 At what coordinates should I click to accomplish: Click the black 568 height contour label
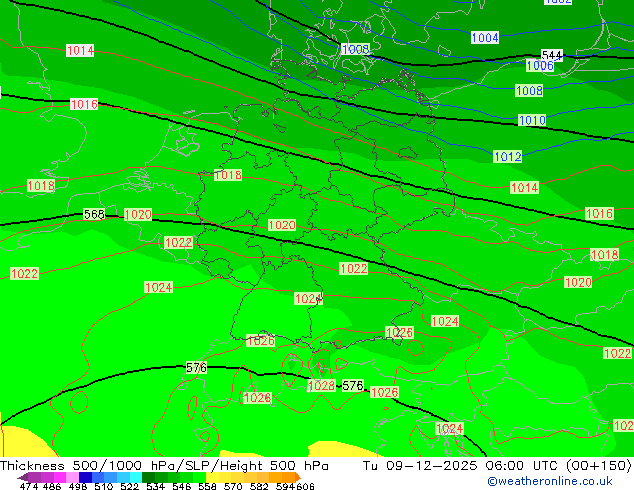click(x=94, y=214)
